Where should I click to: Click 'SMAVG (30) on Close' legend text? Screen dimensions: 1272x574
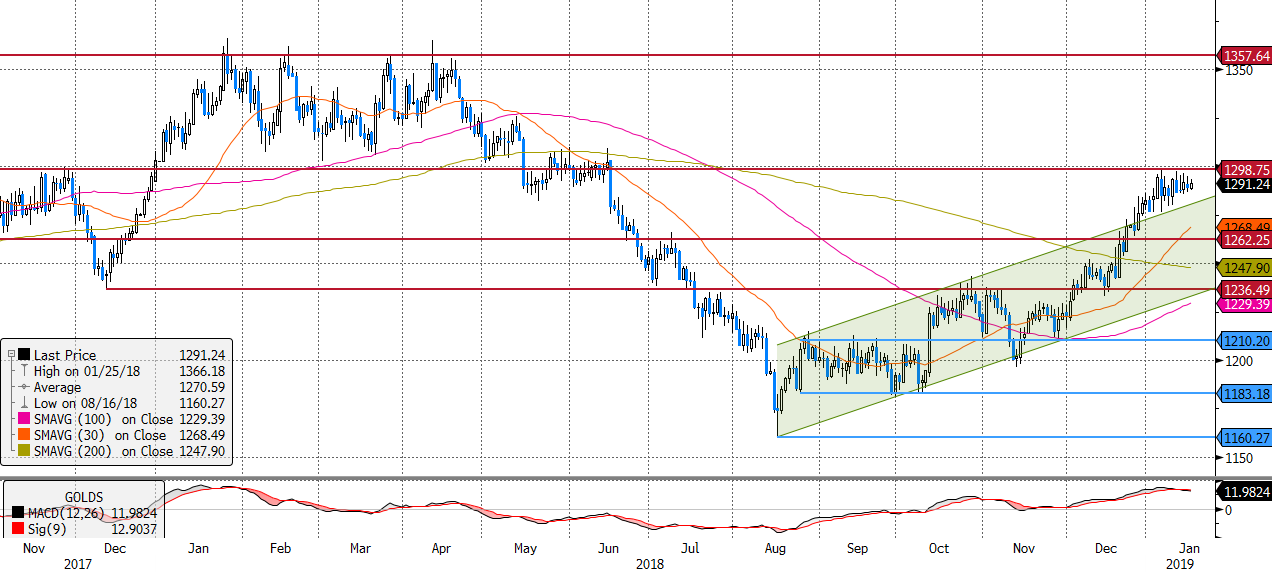[100, 435]
